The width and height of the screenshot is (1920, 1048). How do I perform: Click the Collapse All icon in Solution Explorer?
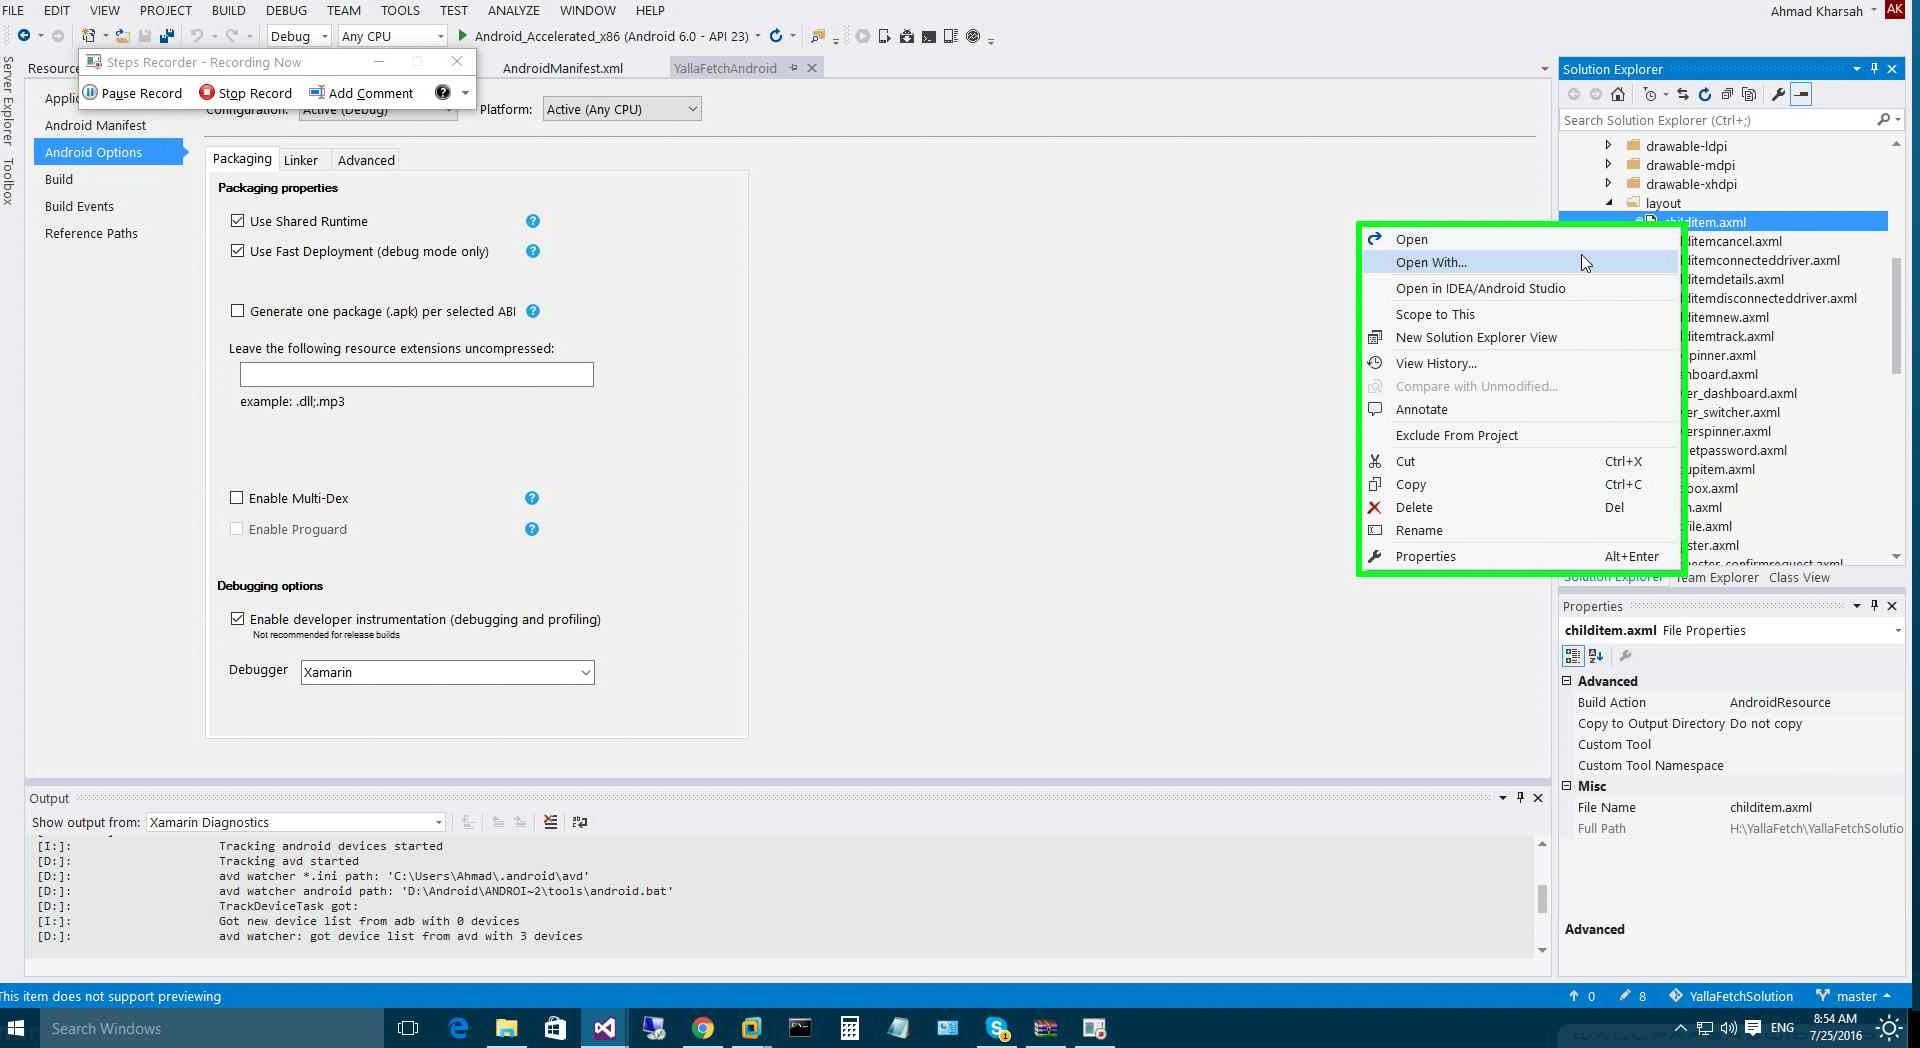click(1727, 94)
